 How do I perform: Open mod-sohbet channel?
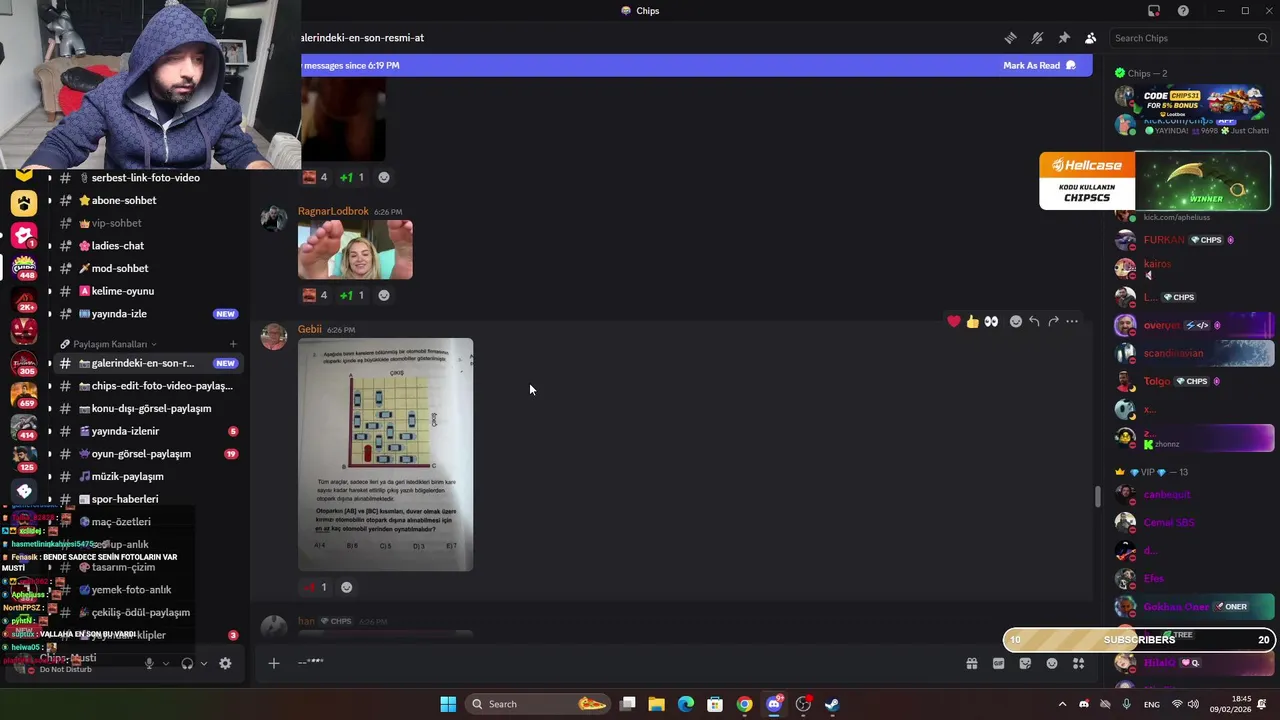click(x=145, y=268)
